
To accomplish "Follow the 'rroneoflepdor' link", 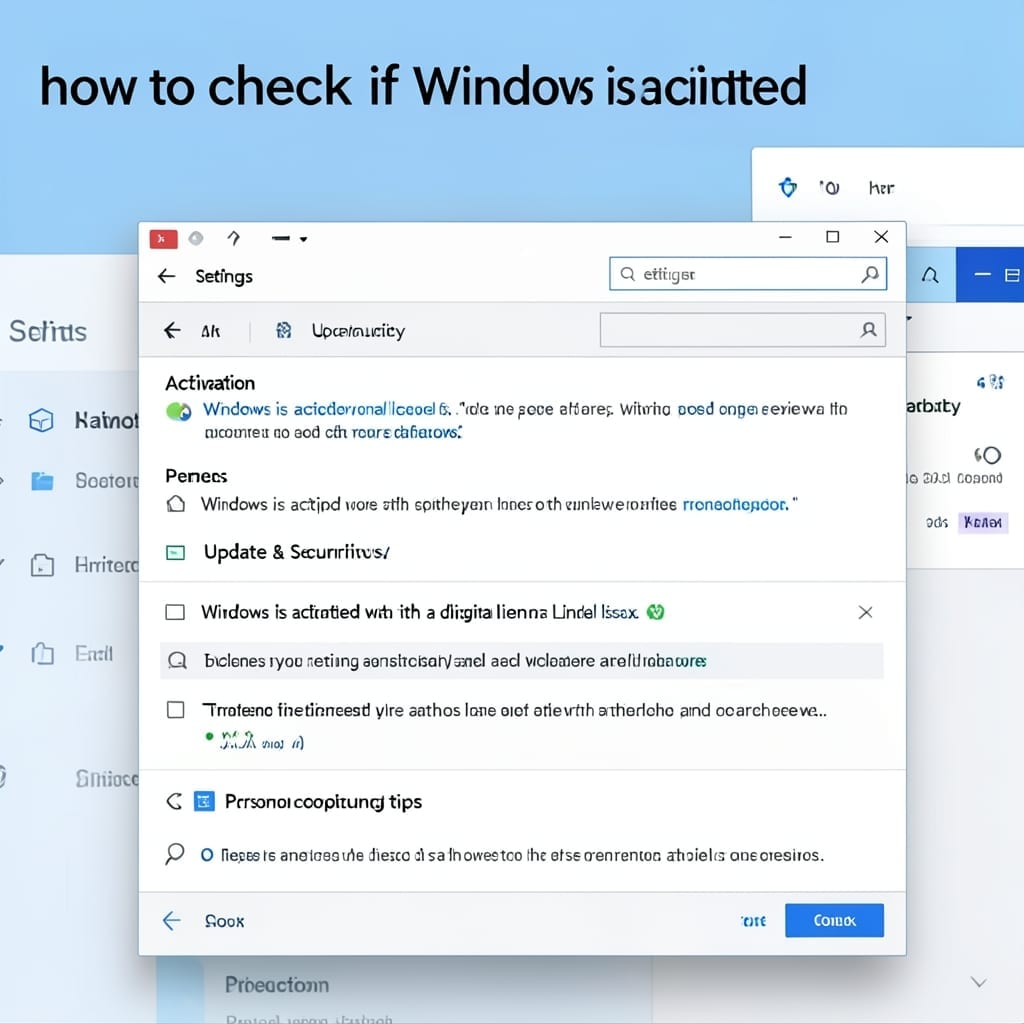I will [x=735, y=505].
